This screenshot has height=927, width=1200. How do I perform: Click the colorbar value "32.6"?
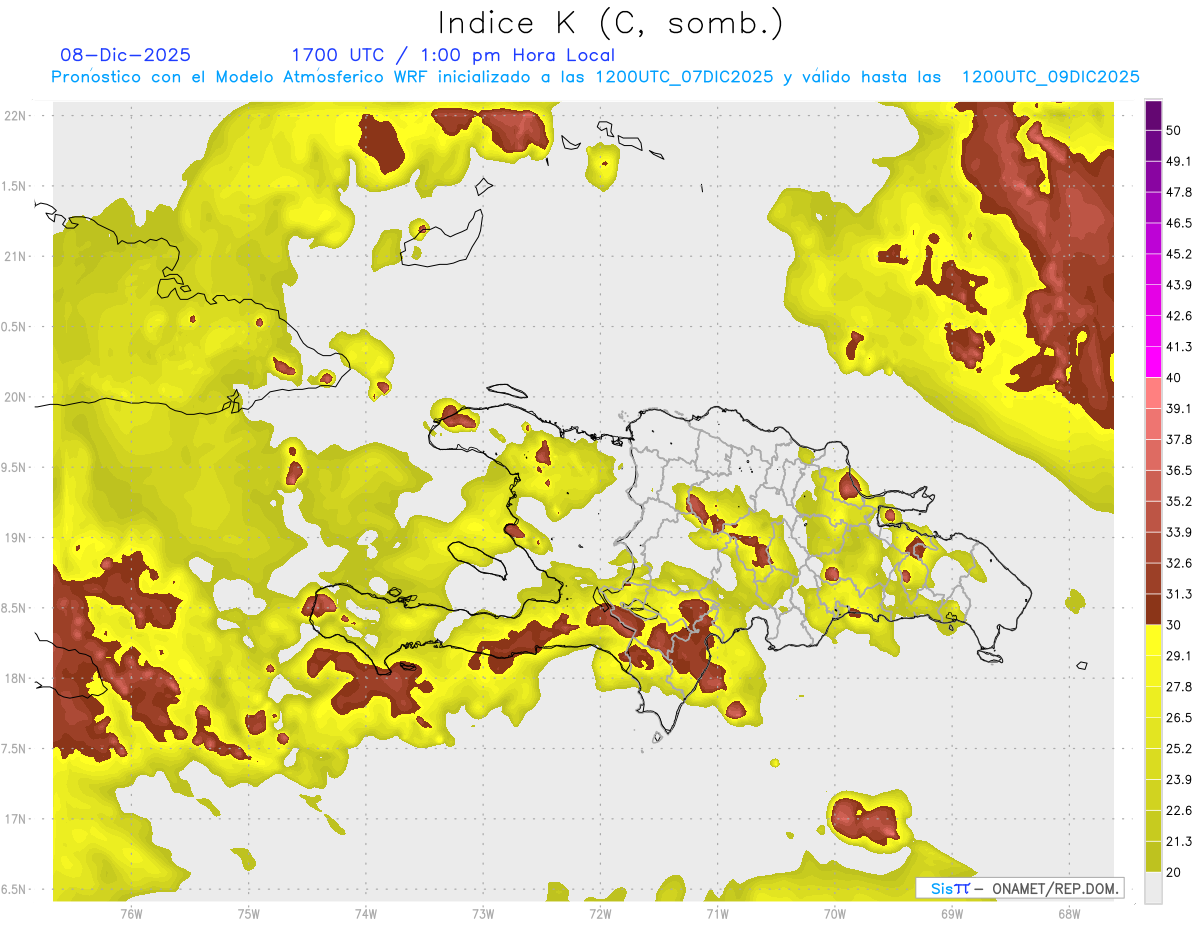coord(1179,563)
